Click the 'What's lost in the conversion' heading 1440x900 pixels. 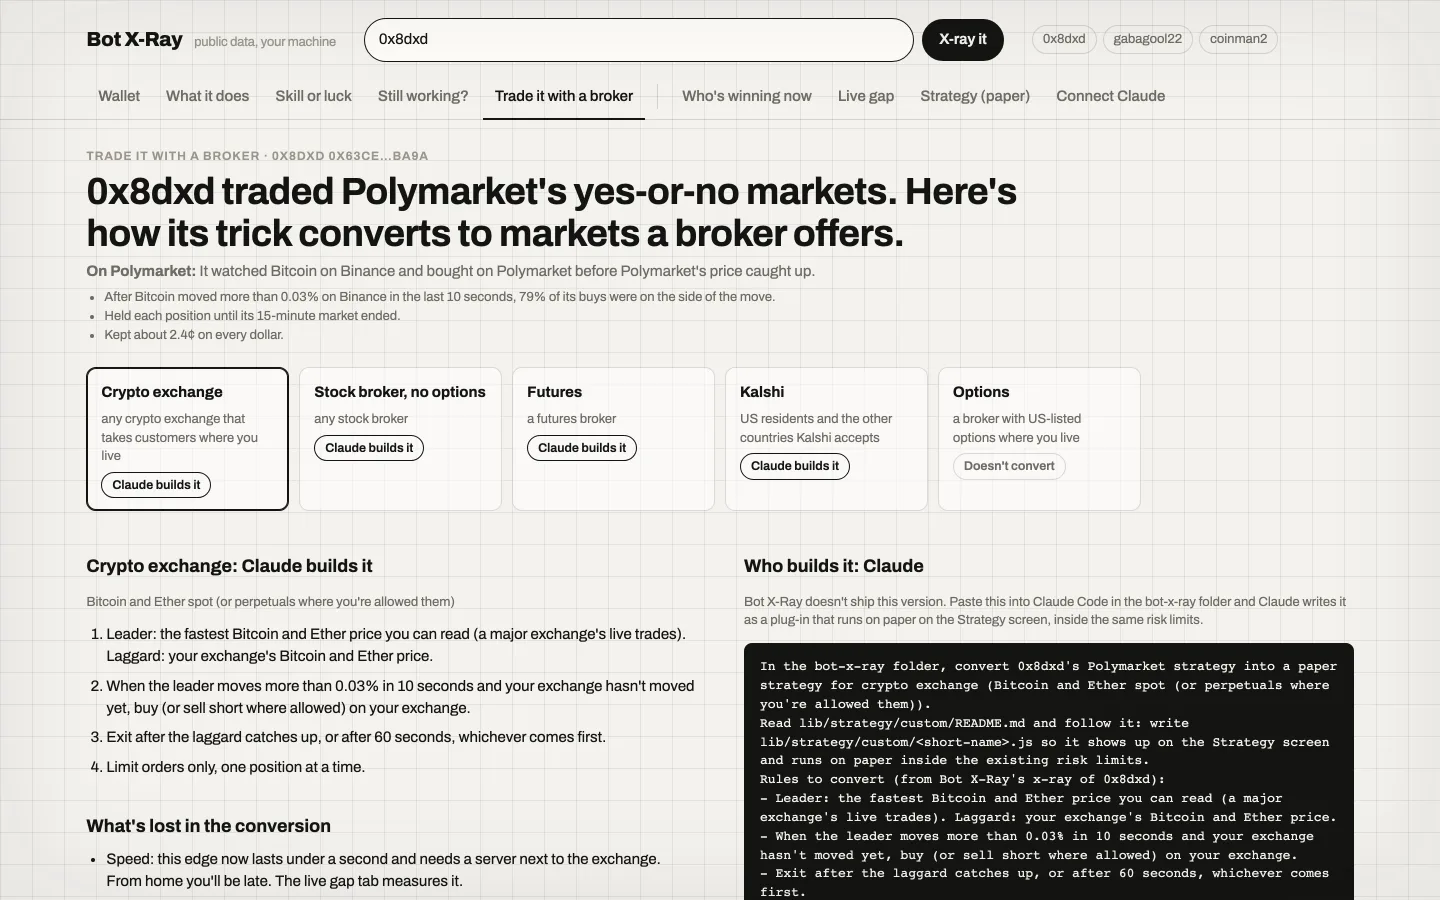click(208, 826)
